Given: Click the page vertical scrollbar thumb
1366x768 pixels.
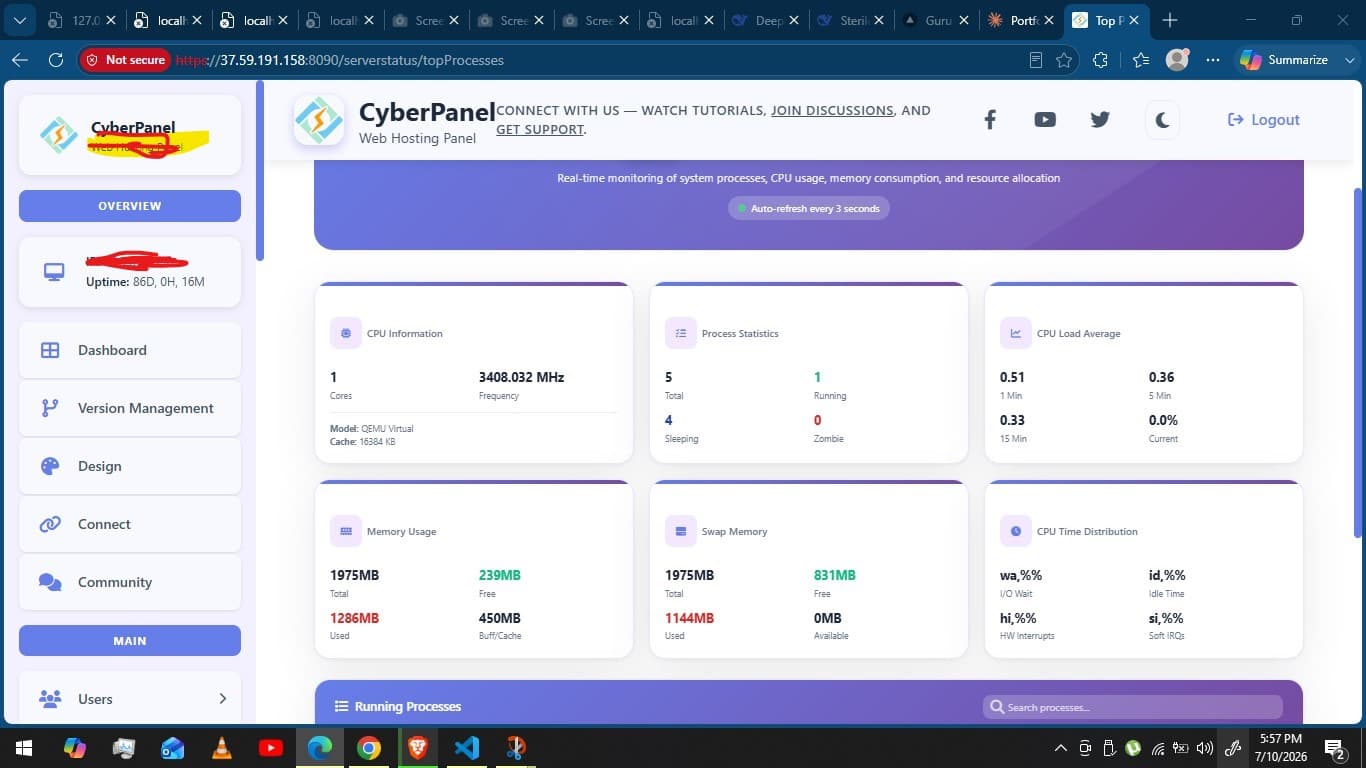Looking at the screenshot, I should click(1358, 362).
